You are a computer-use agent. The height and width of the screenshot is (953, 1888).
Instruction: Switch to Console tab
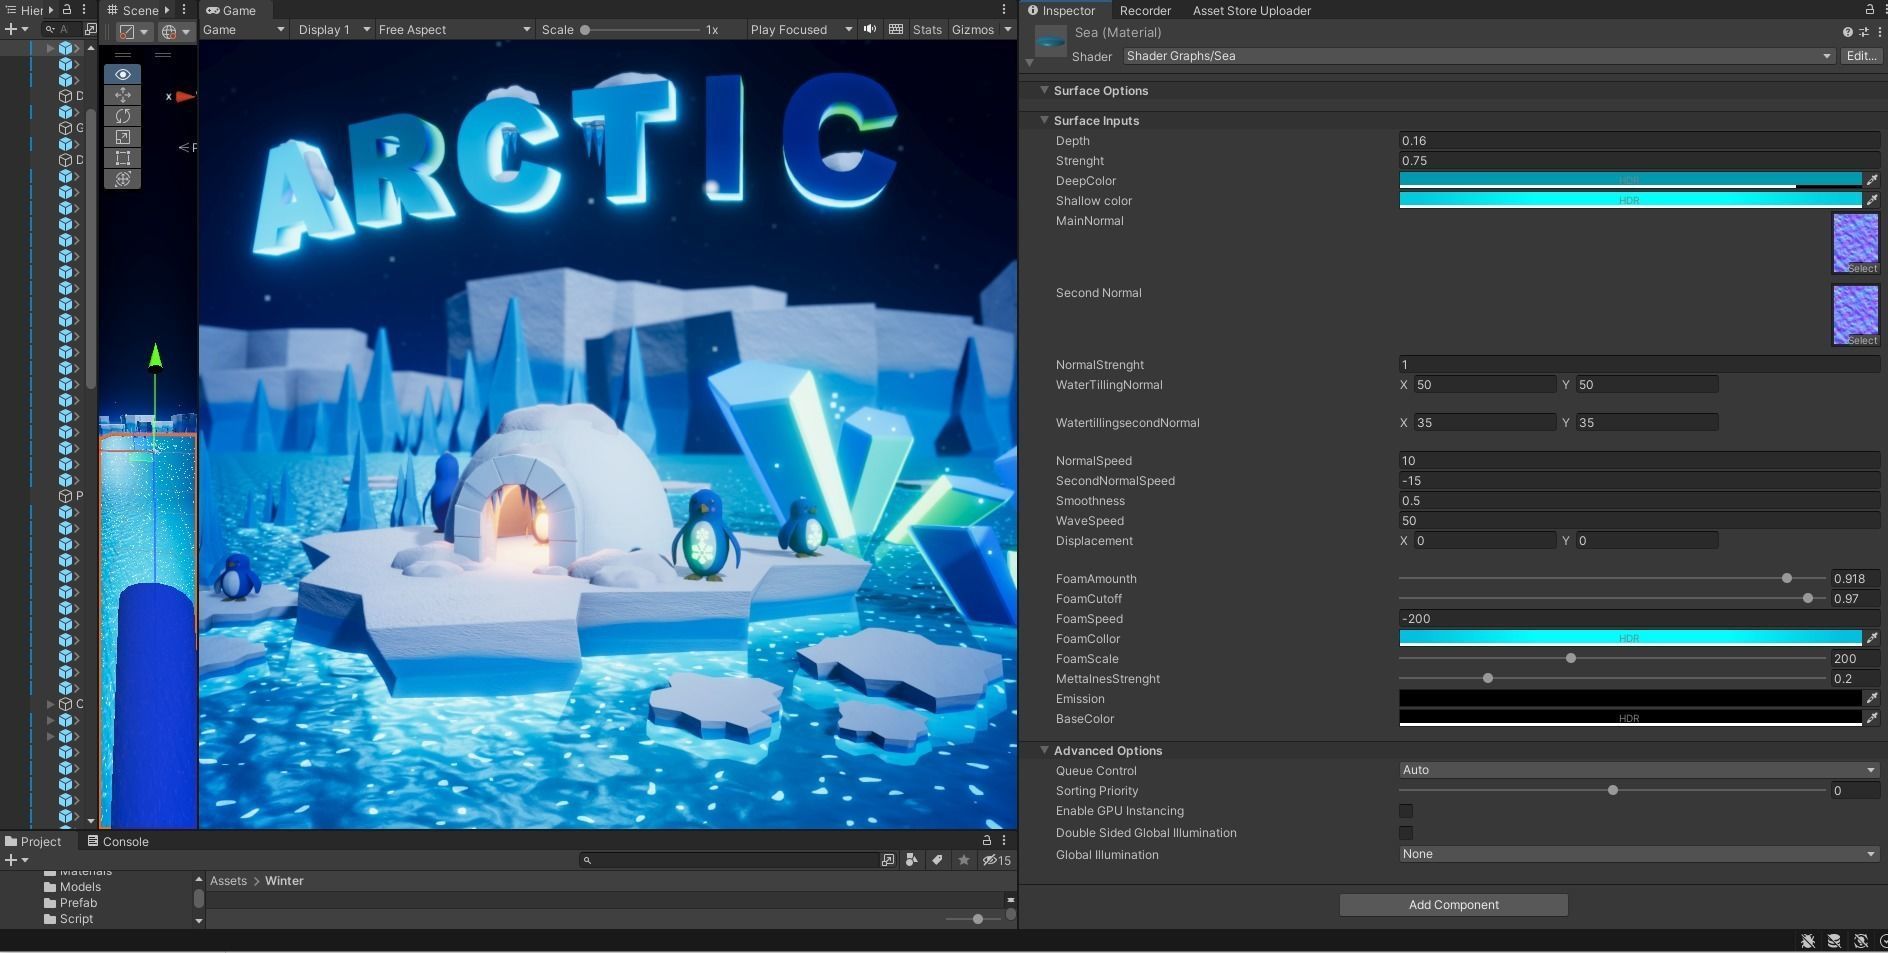(118, 841)
